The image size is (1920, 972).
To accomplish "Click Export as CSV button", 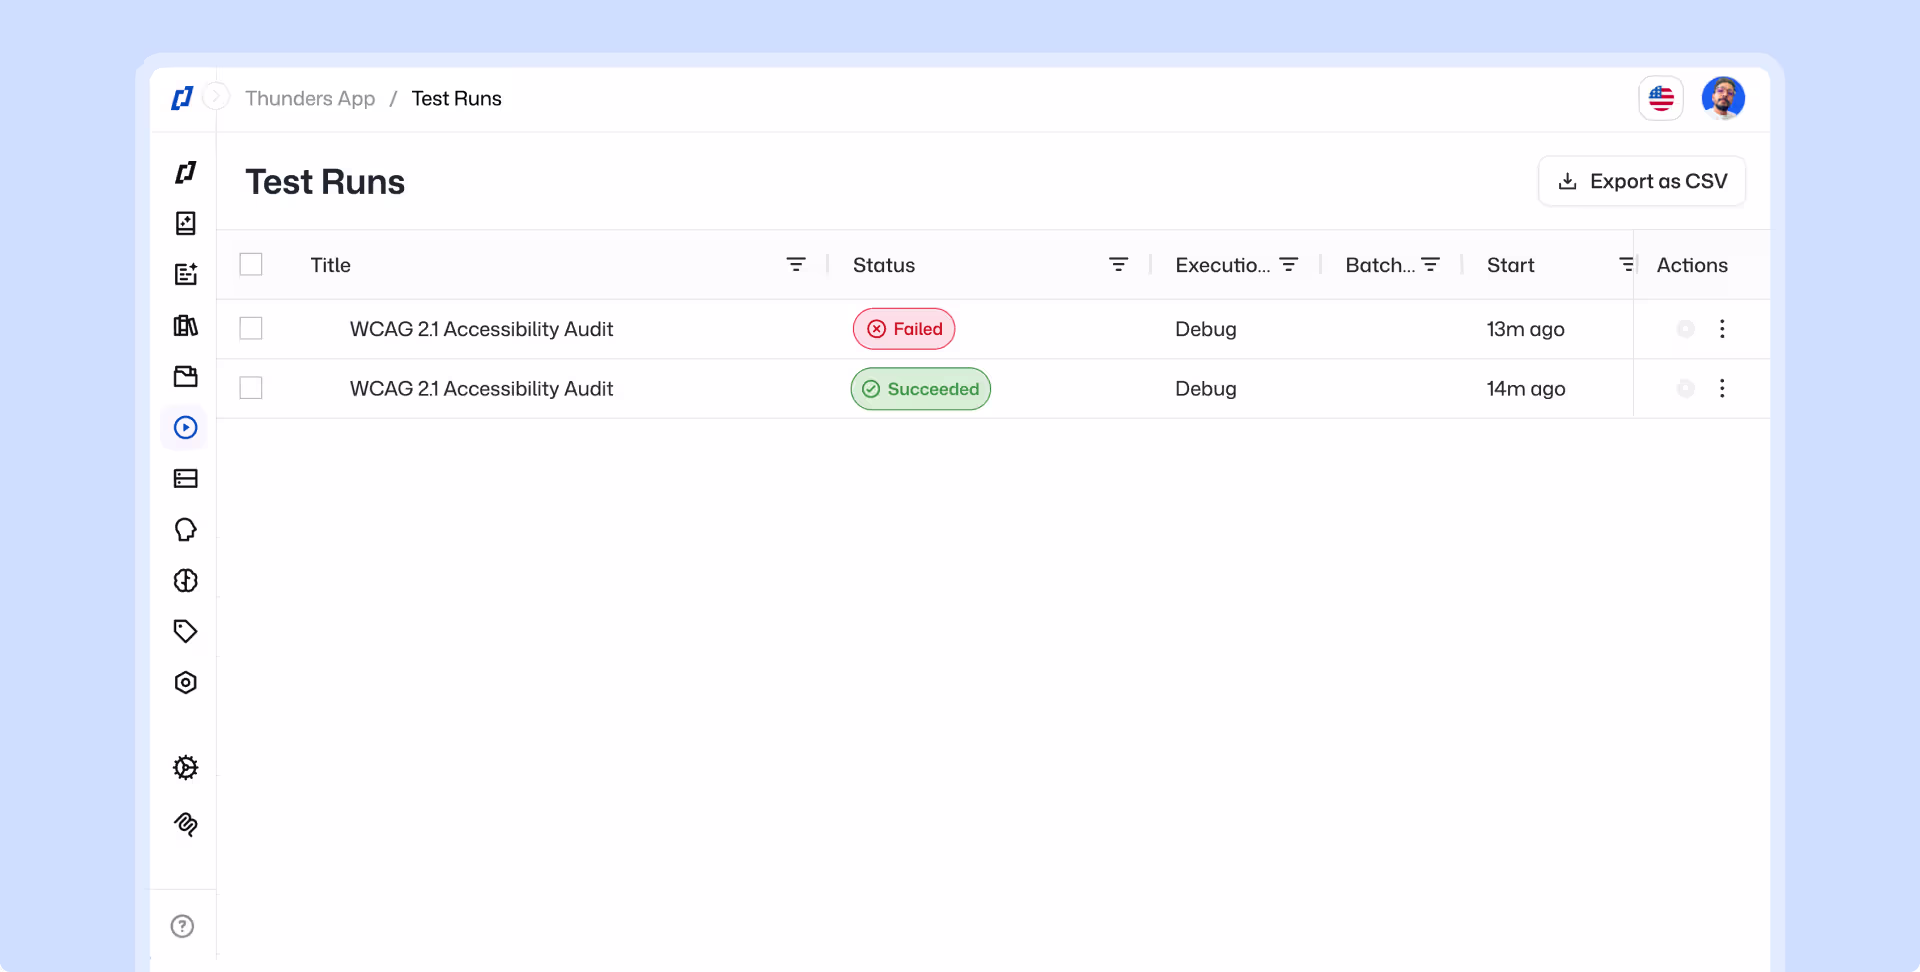I will pos(1642,181).
